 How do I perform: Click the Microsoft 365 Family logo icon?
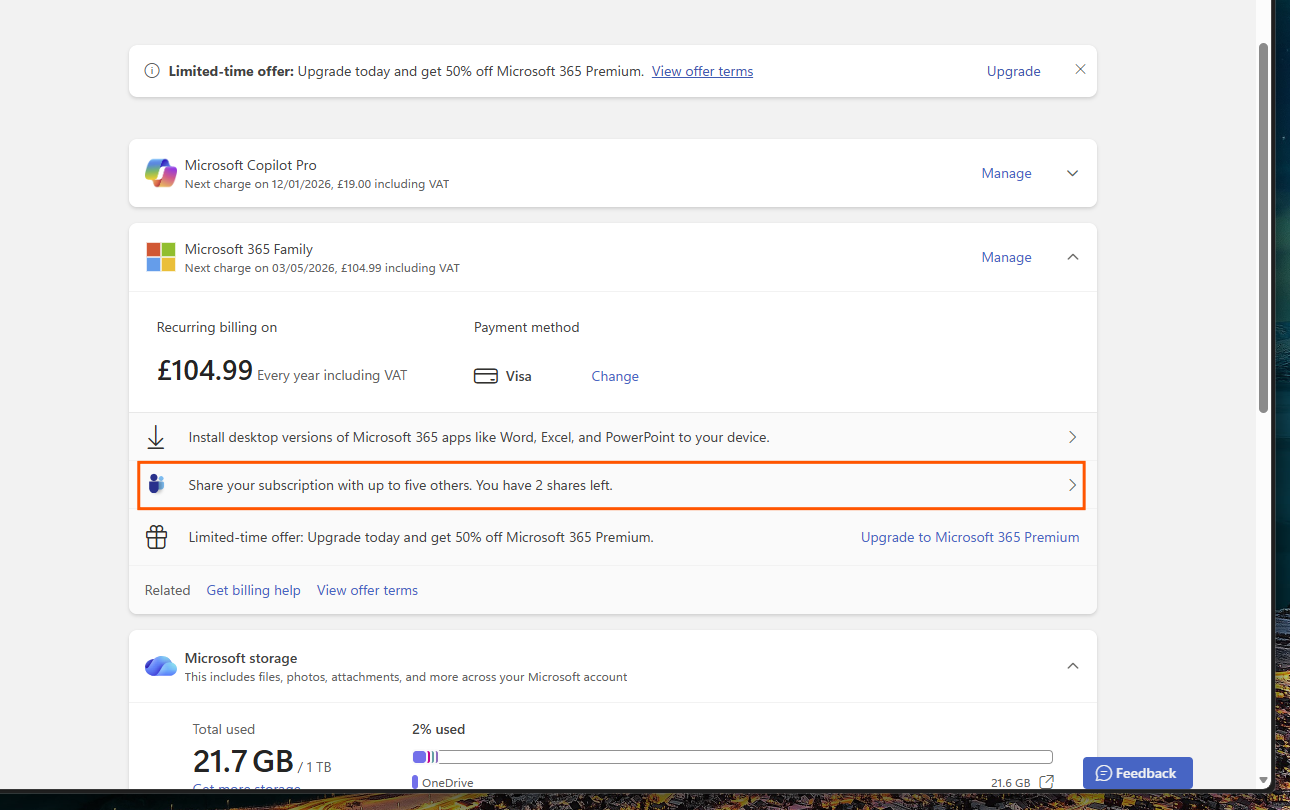pyautogui.click(x=160, y=257)
